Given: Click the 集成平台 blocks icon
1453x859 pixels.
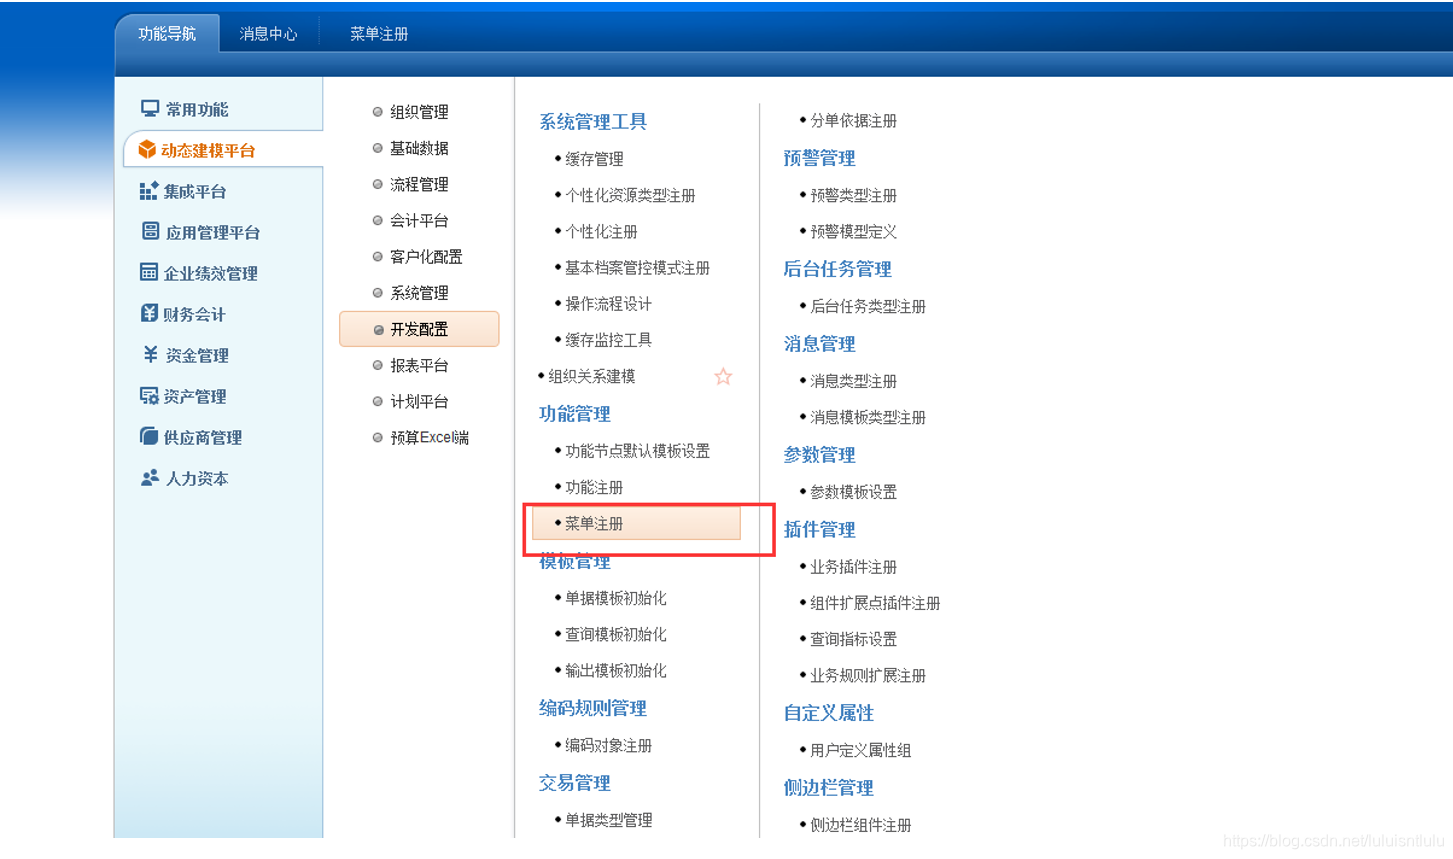Looking at the screenshot, I should click(x=149, y=190).
